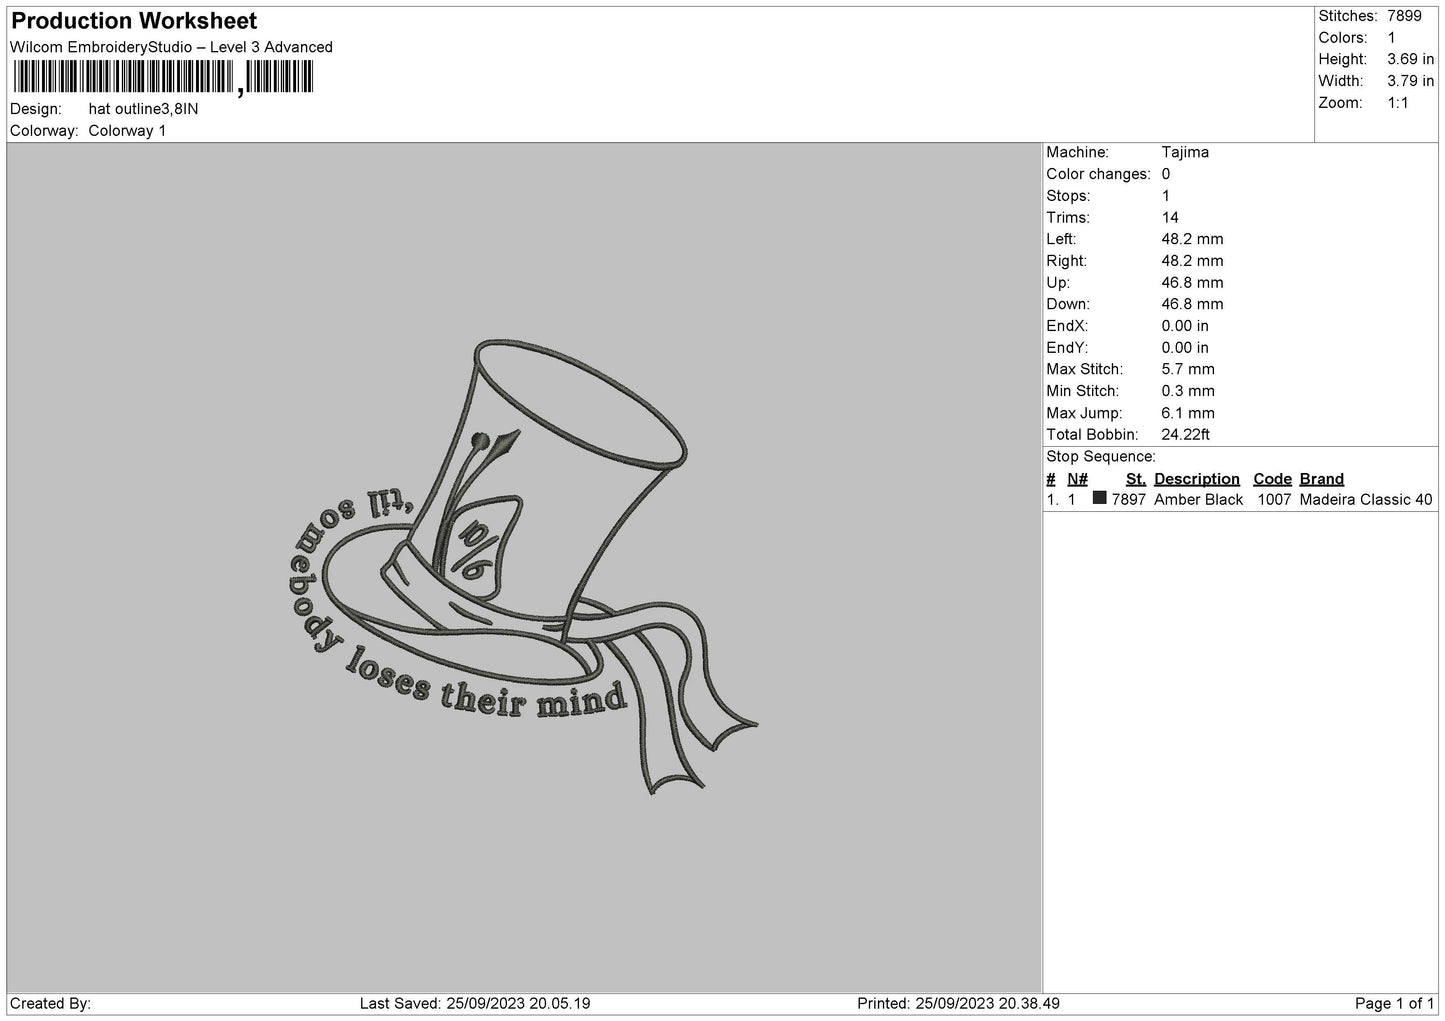The width and height of the screenshot is (1445, 1021).
Task: Click the Min Stitch value 0.3 mm
Action: (x=1188, y=392)
